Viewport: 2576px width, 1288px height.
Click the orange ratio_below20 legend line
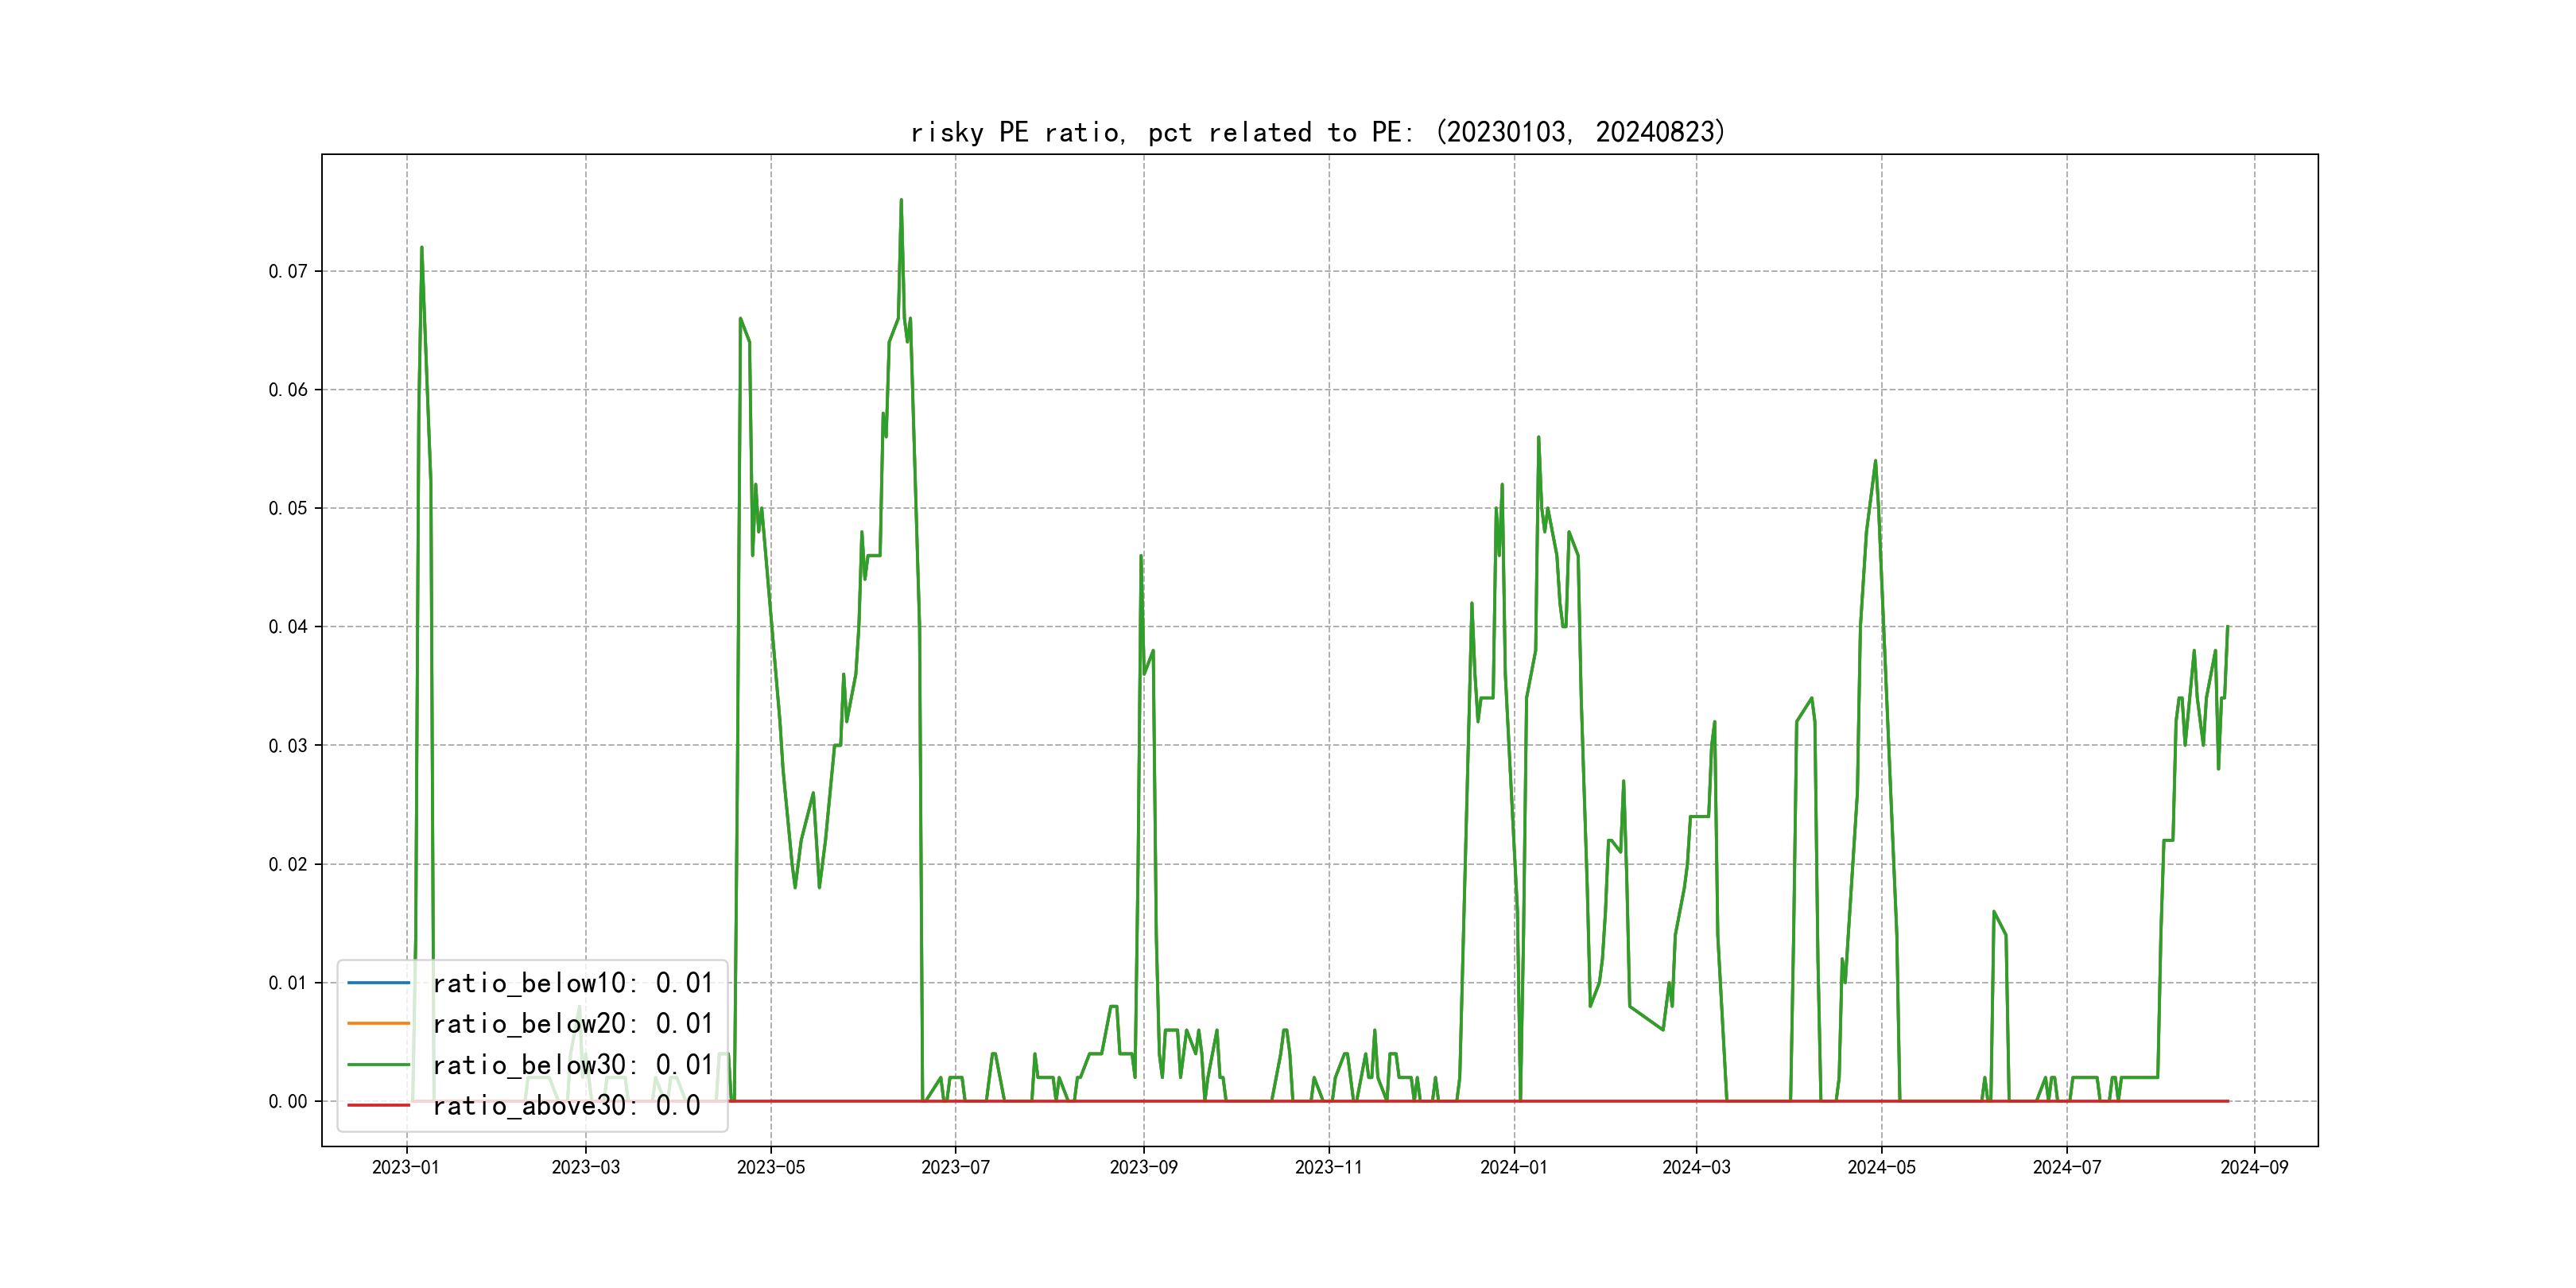point(378,1024)
